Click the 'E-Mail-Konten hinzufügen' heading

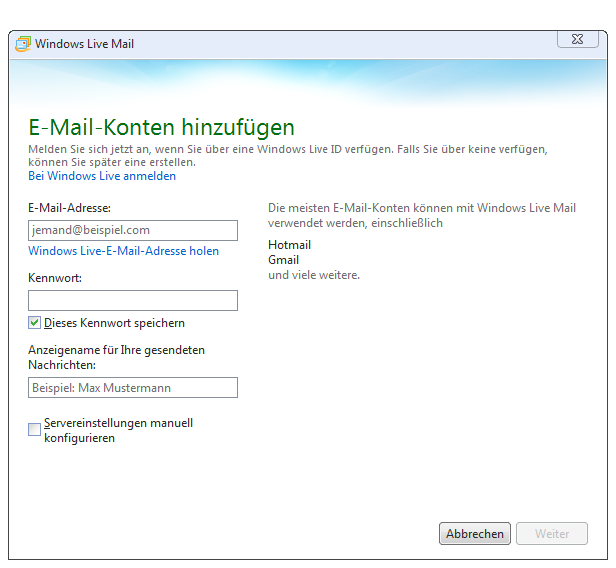(161, 127)
